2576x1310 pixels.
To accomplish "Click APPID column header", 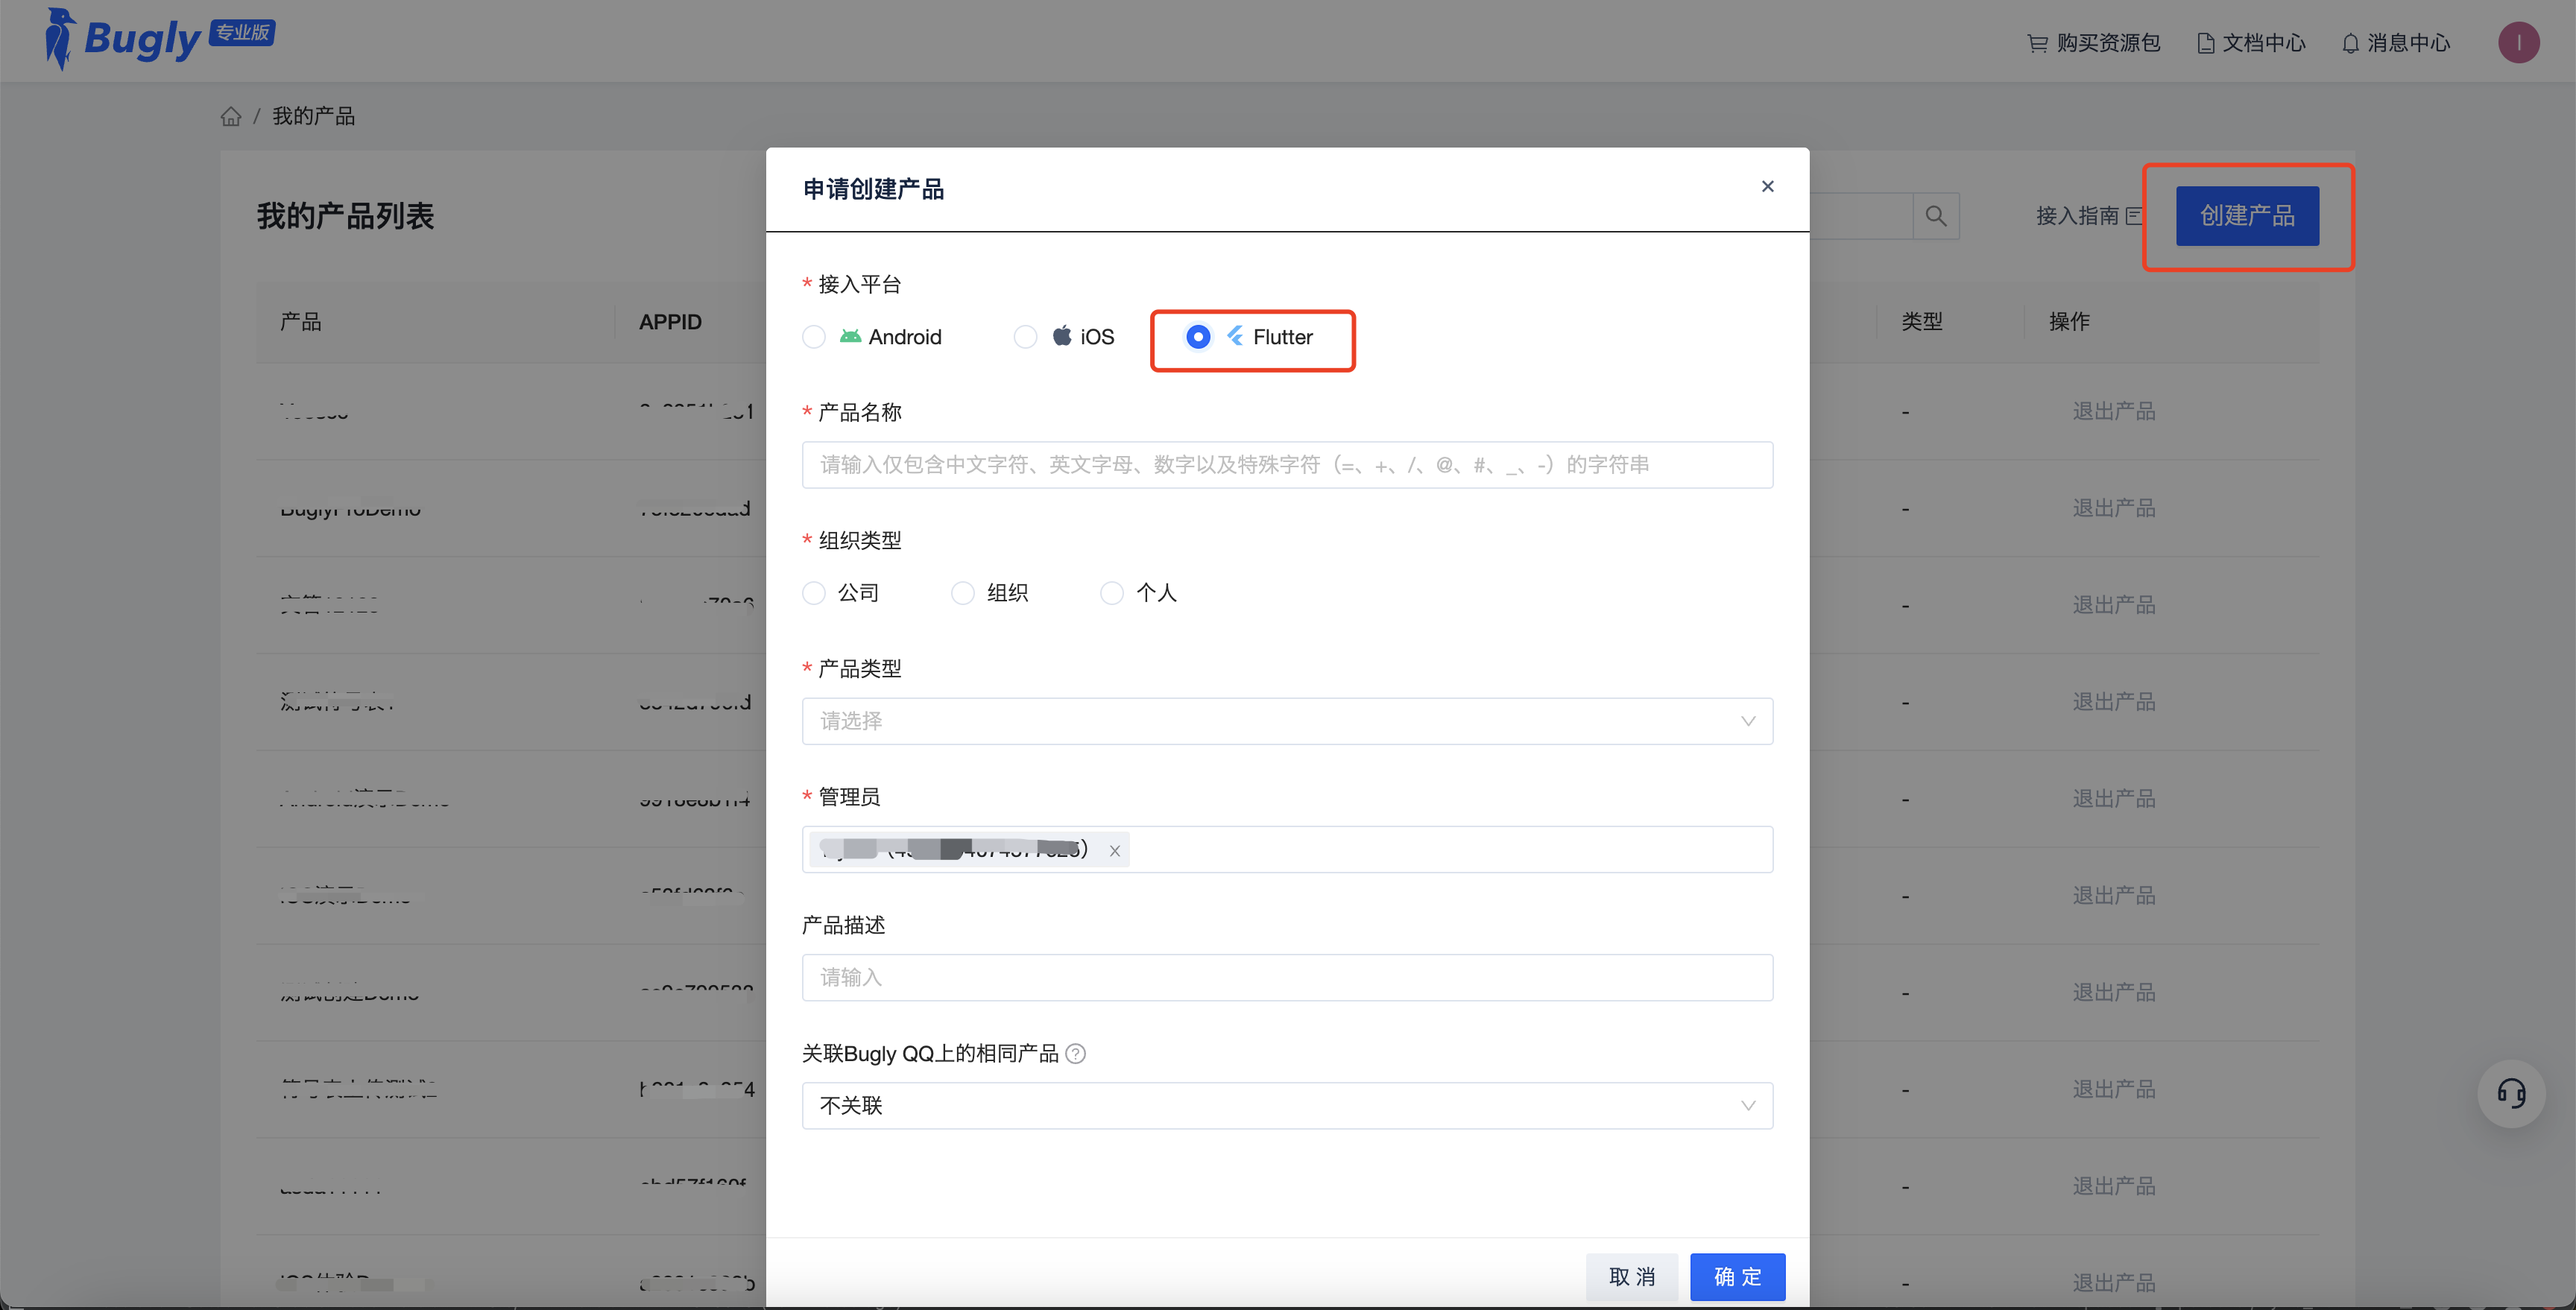I will tap(670, 322).
